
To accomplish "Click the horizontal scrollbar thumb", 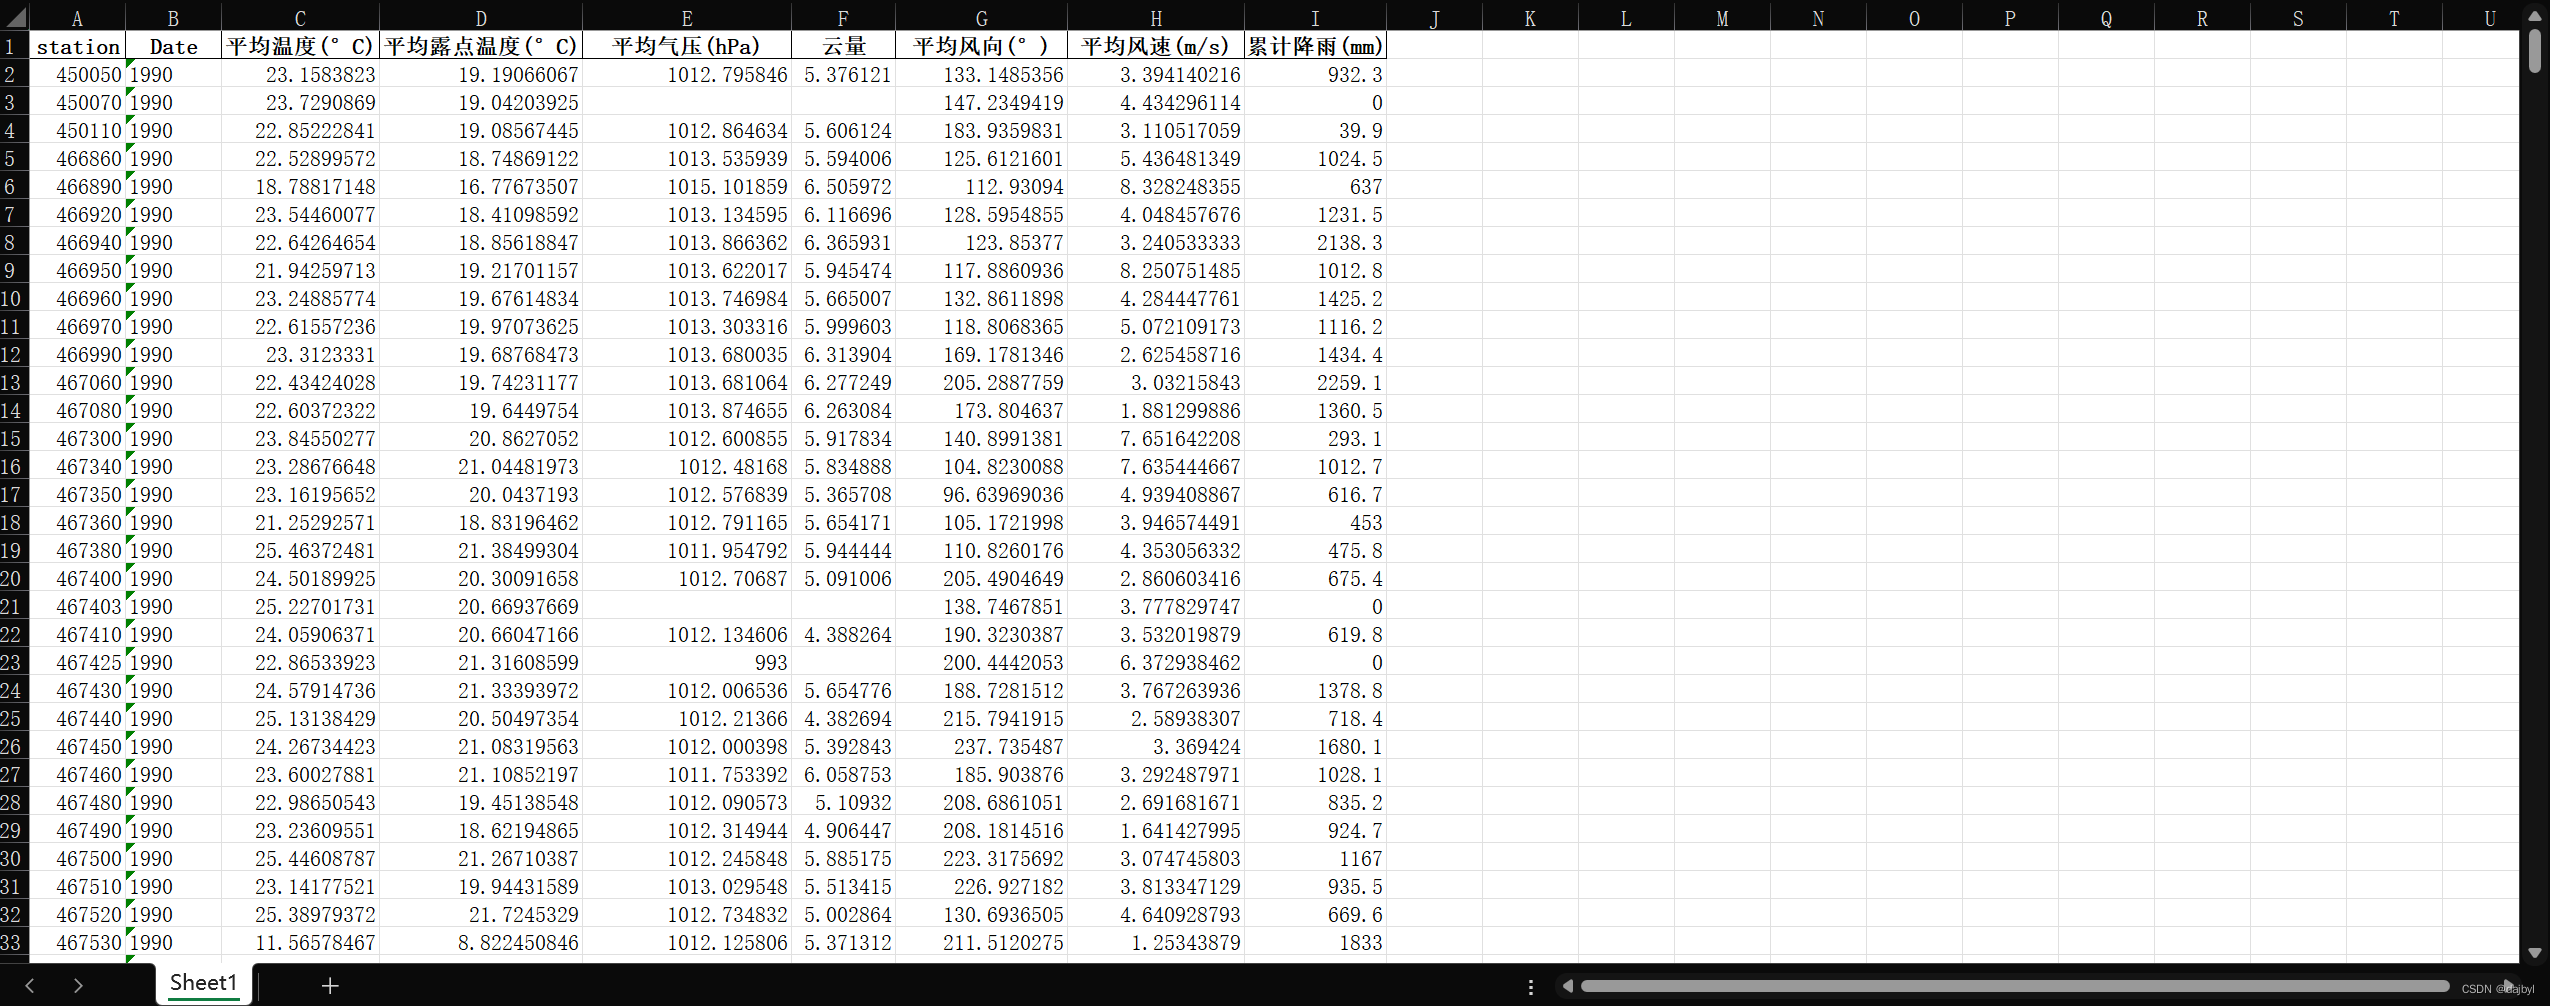I will (x=2015, y=987).
